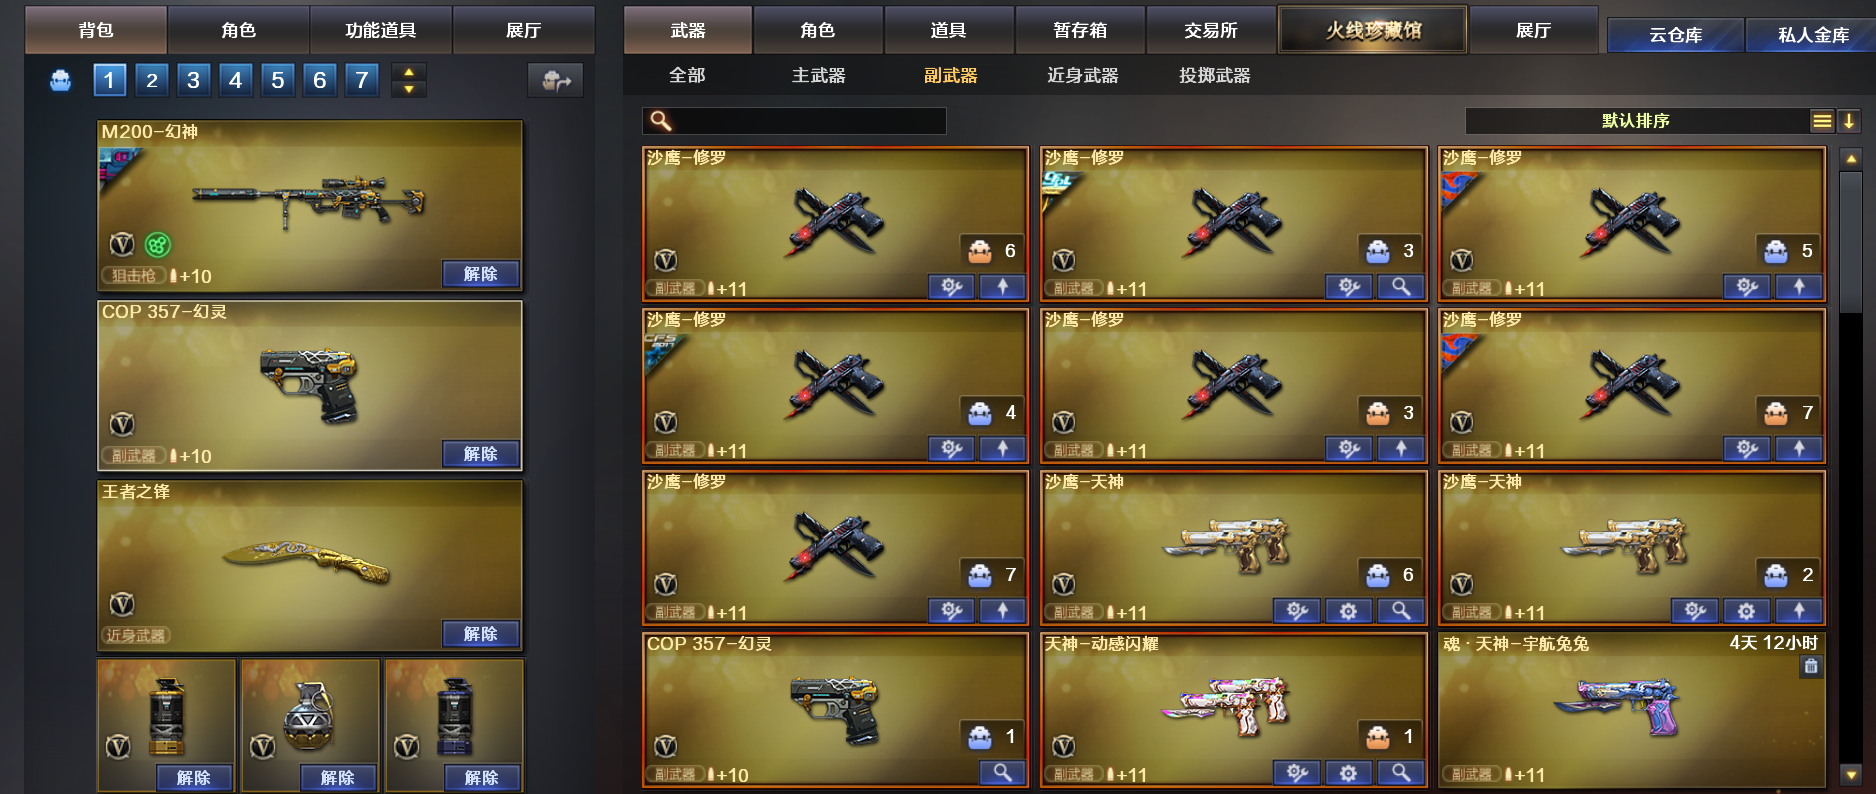Toggle the sort direction arrow button

(1849, 121)
